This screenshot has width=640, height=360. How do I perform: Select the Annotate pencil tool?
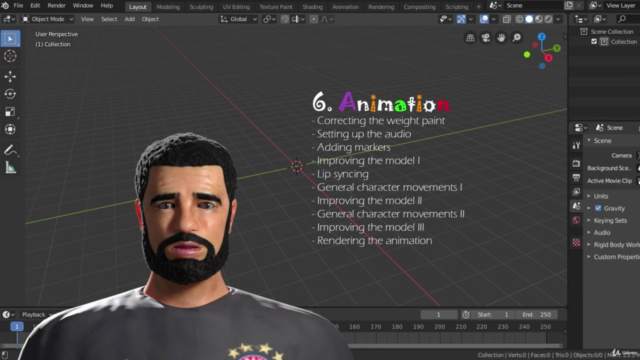[x=10, y=150]
